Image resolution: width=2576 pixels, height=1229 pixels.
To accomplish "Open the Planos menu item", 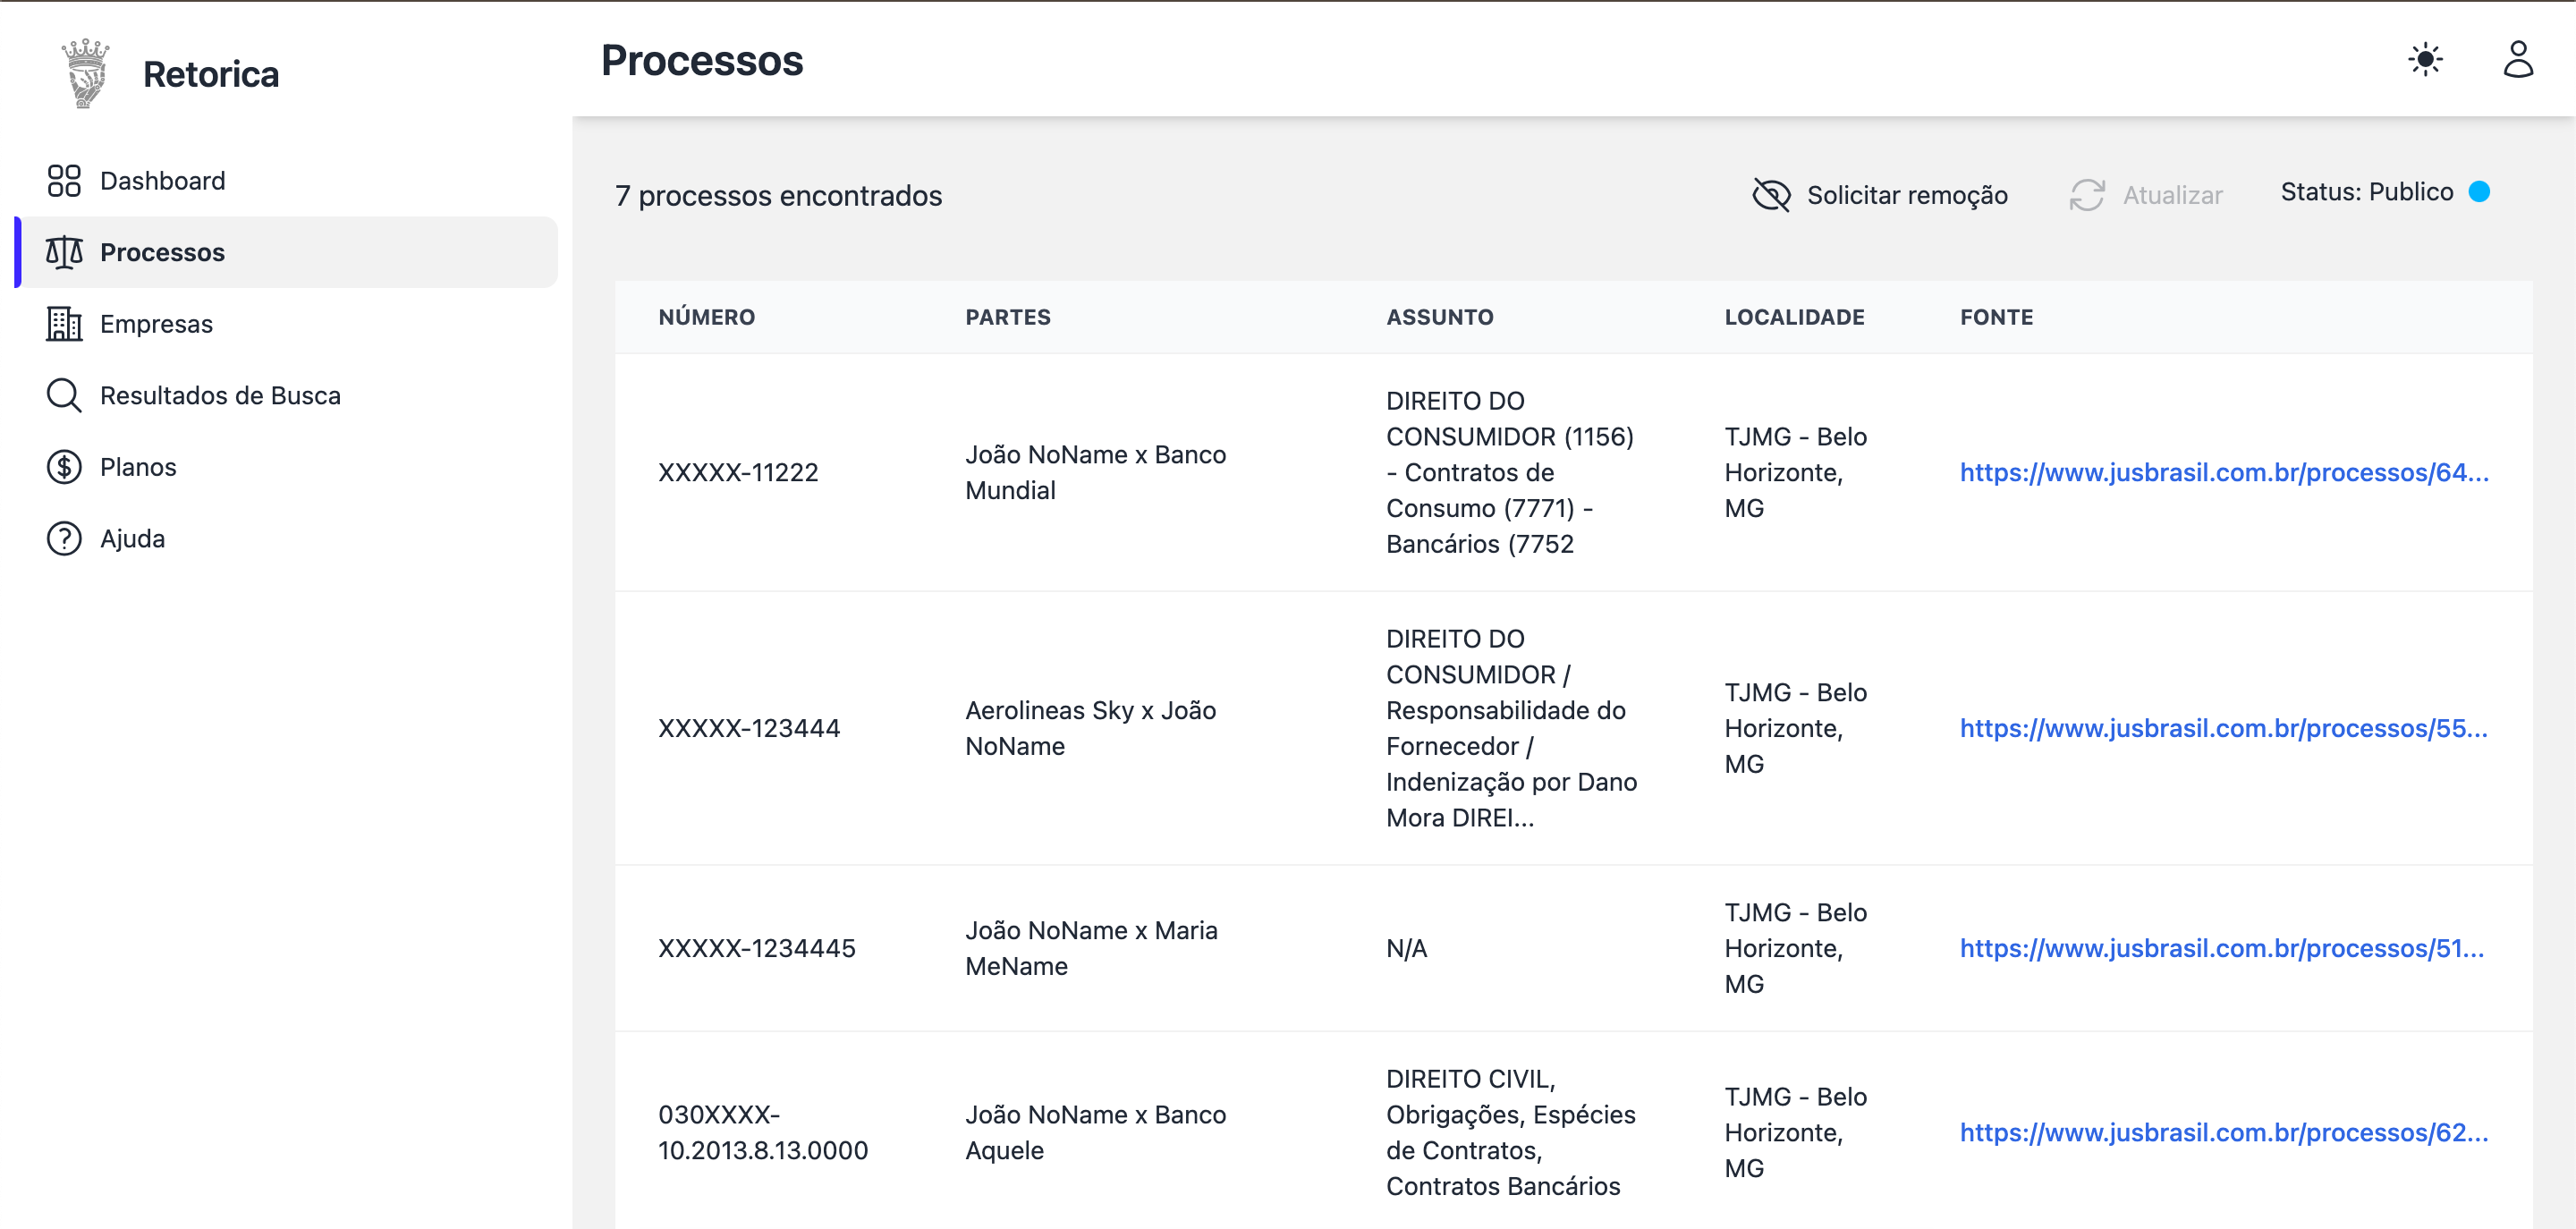I will tap(138, 467).
